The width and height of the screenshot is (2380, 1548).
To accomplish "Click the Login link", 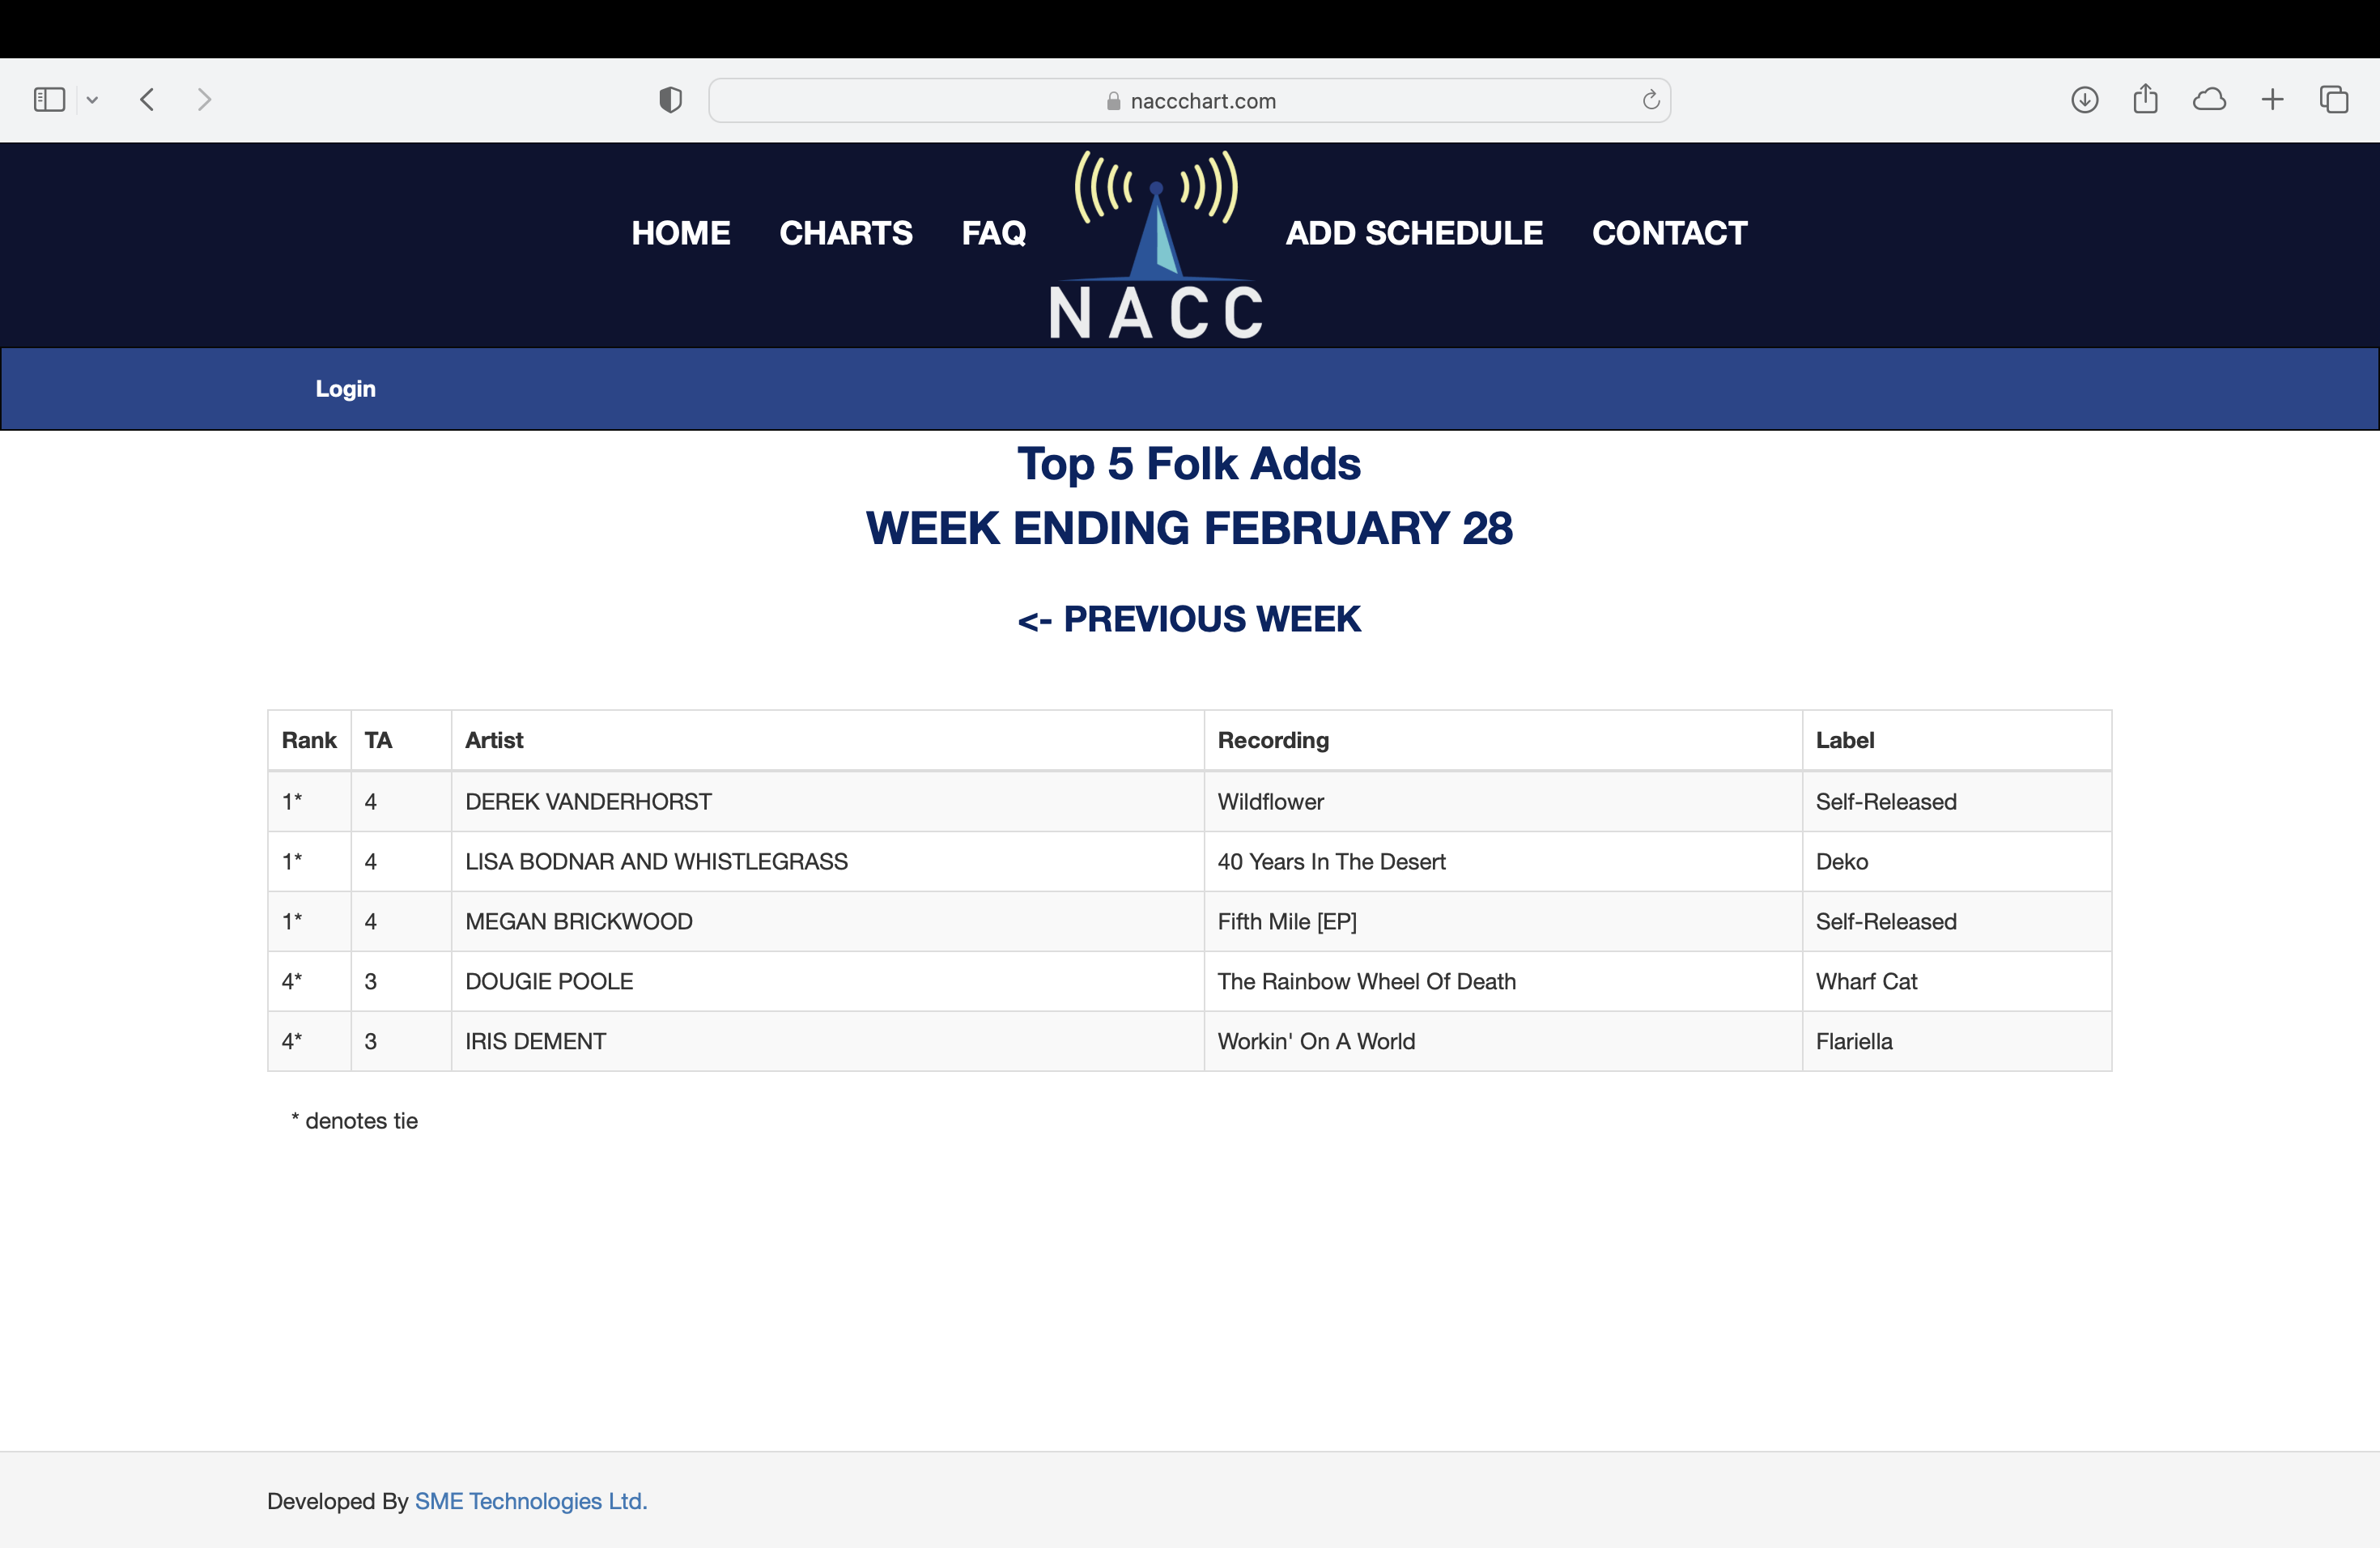I will pyautogui.click(x=345, y=389).
